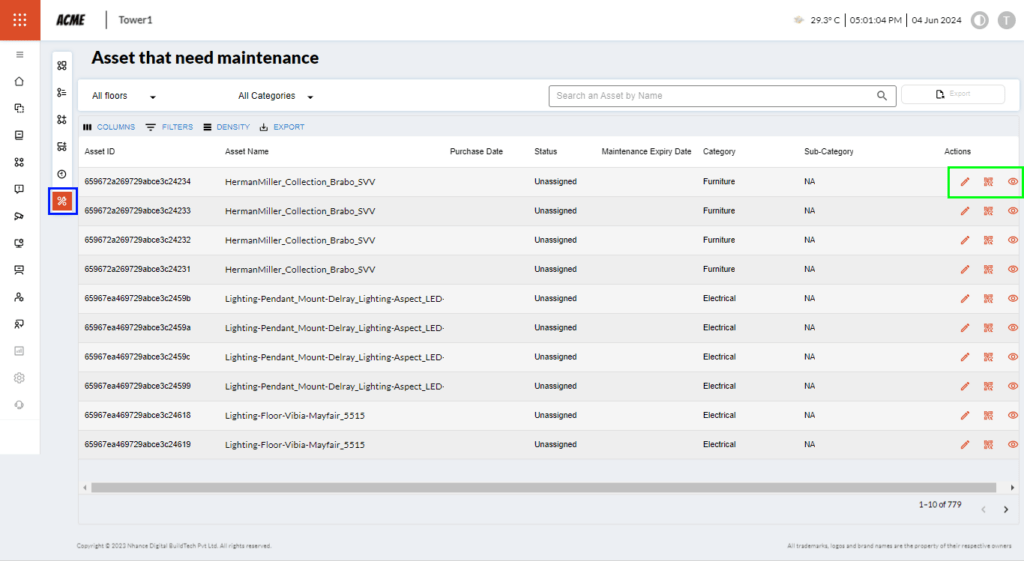Click the blue EXPORT button in grid toolbar
The width and height of the screenshot is (1024, 561).
(282, 127)
